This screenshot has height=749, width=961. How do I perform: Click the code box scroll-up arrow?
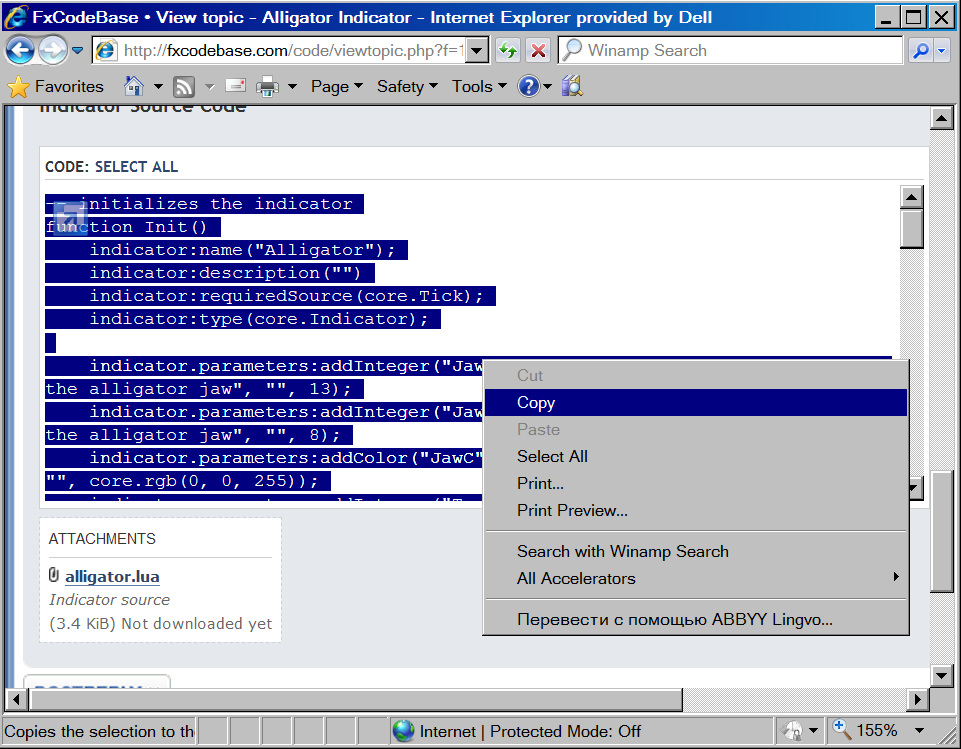[911, 197]
